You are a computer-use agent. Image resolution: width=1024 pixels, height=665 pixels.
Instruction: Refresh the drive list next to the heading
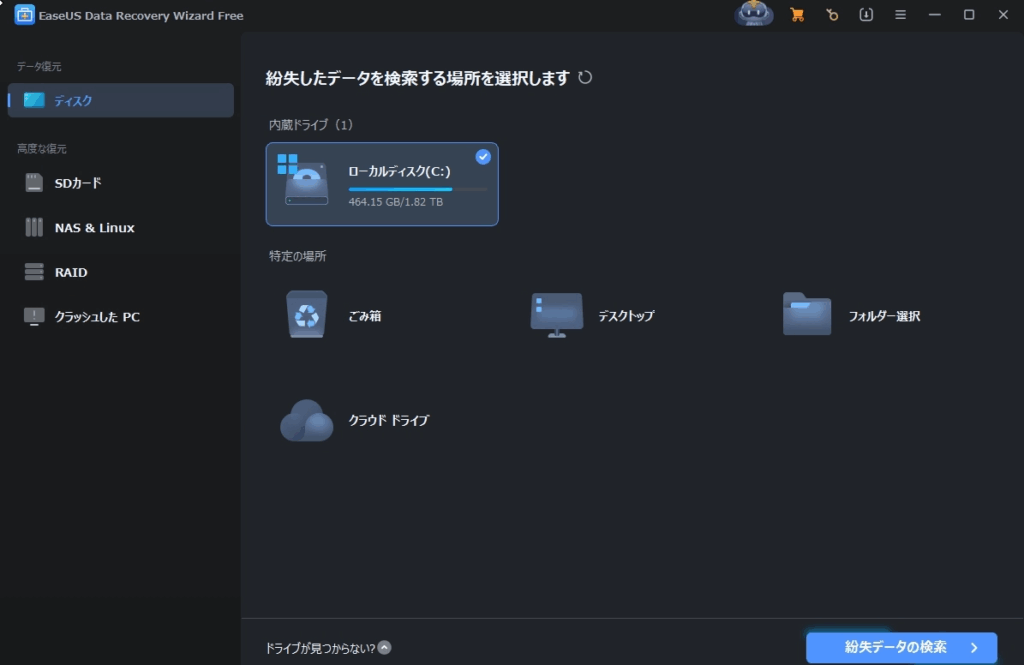click(x=585, y=78)
